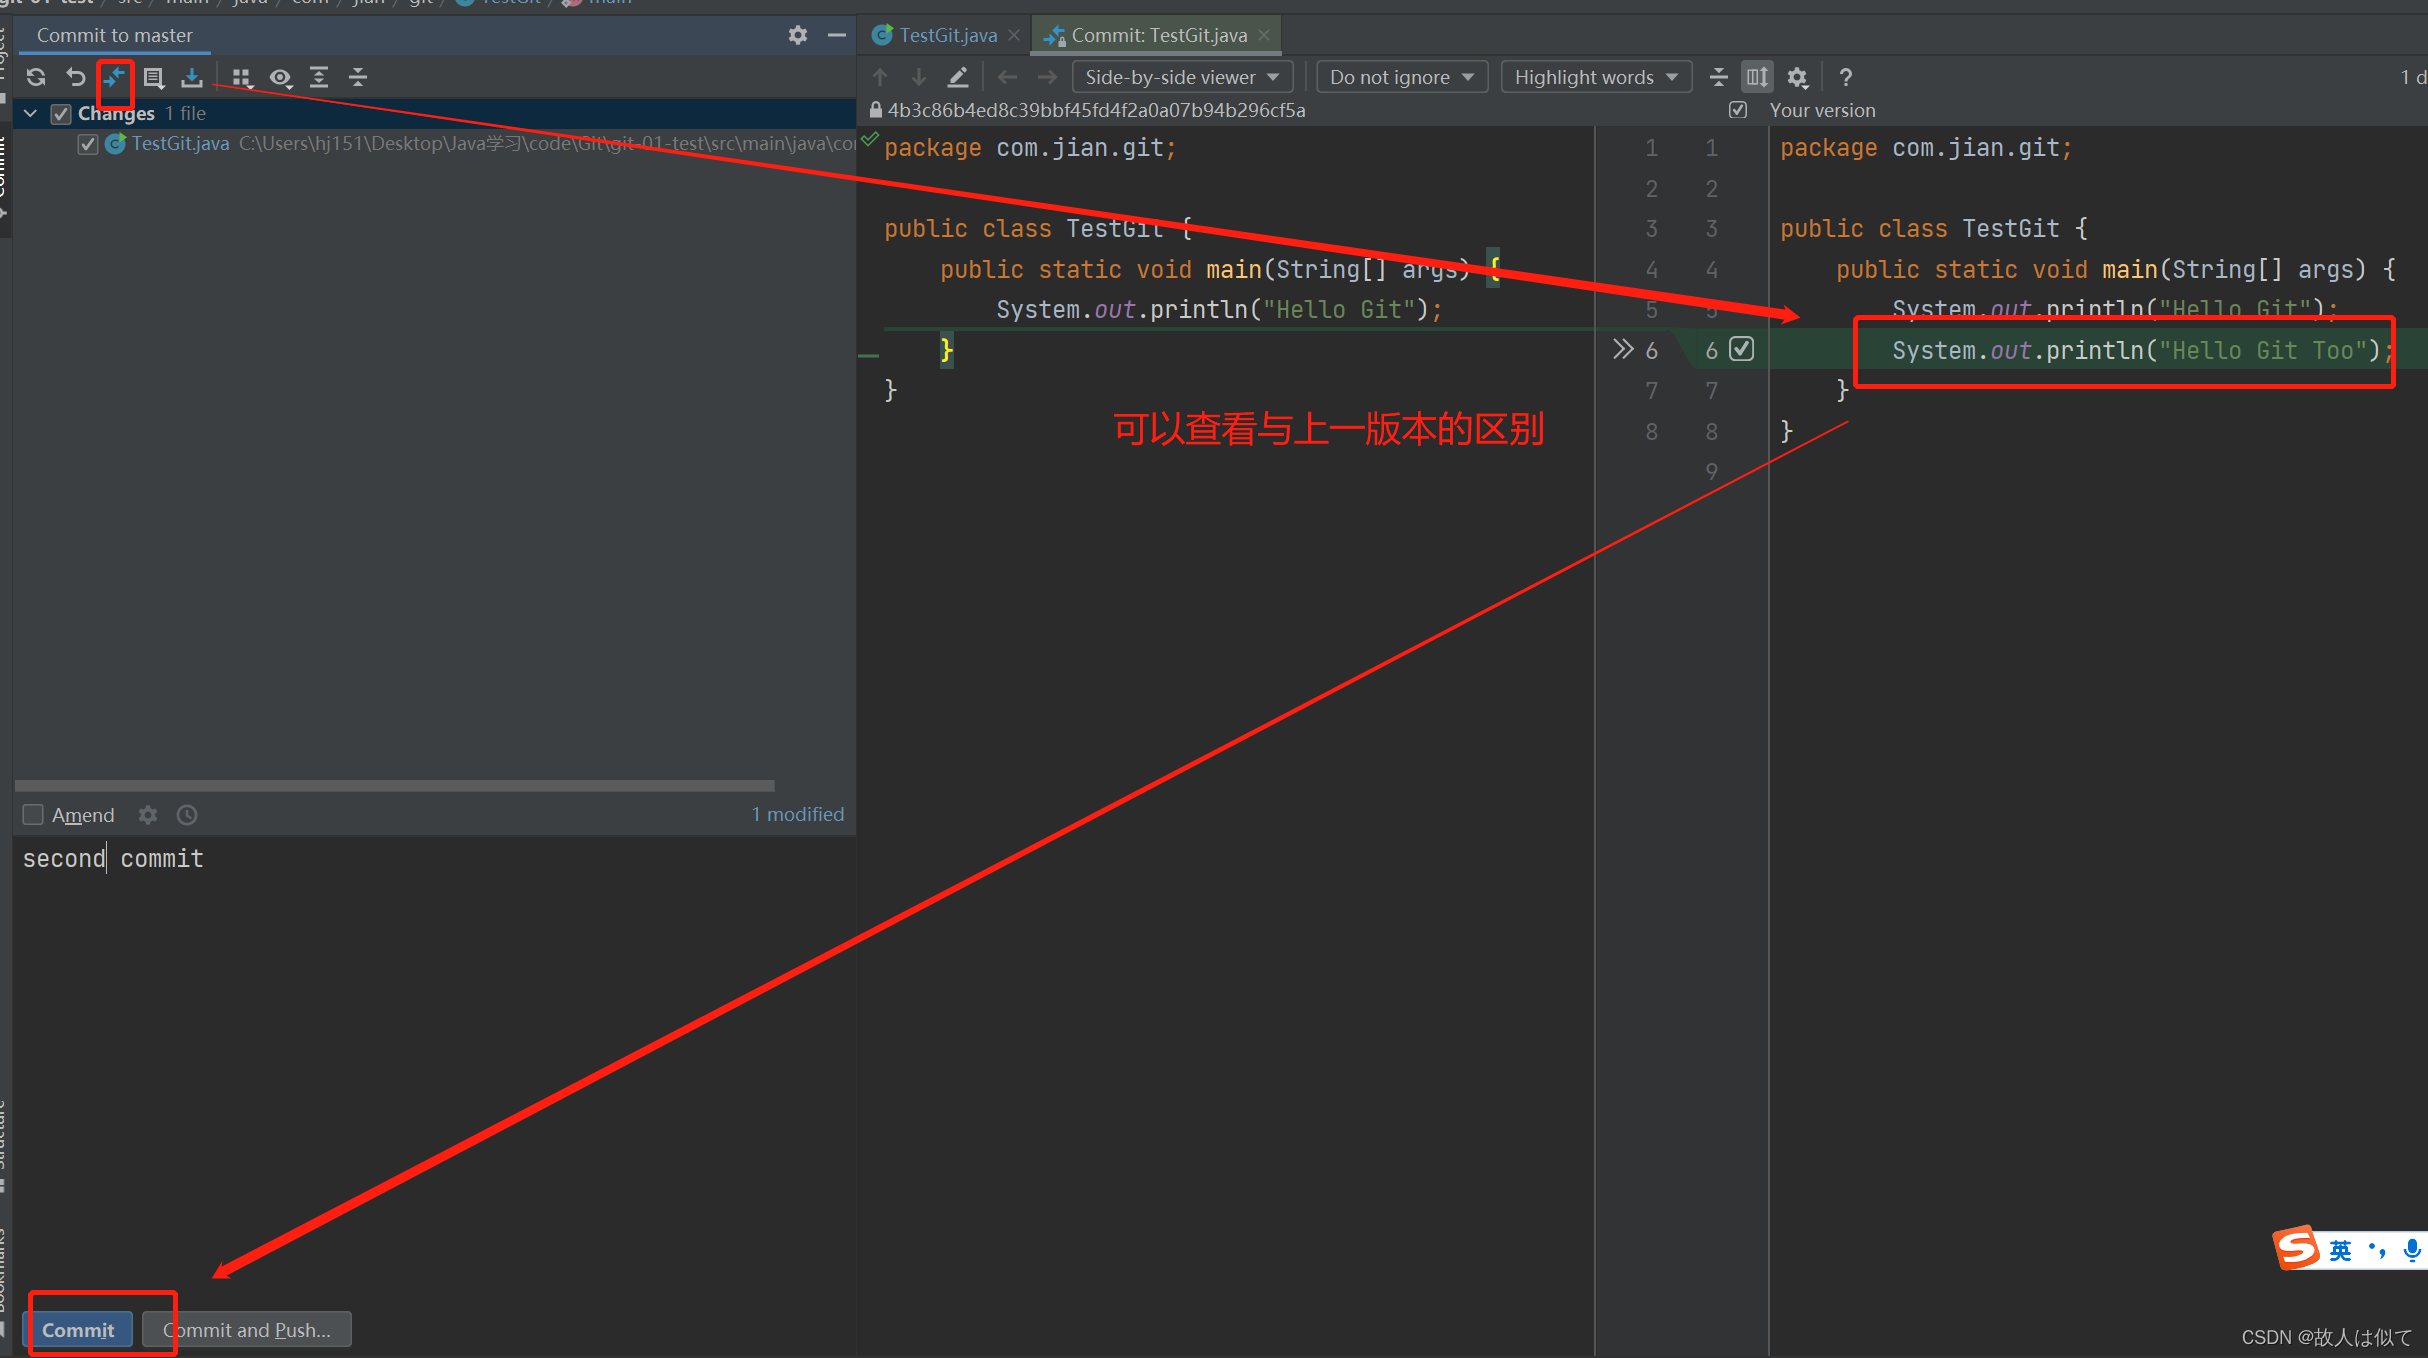2428x1358 pixels.
Task: Select the TestGit.java row in Changes
Action: pos(434,144)
